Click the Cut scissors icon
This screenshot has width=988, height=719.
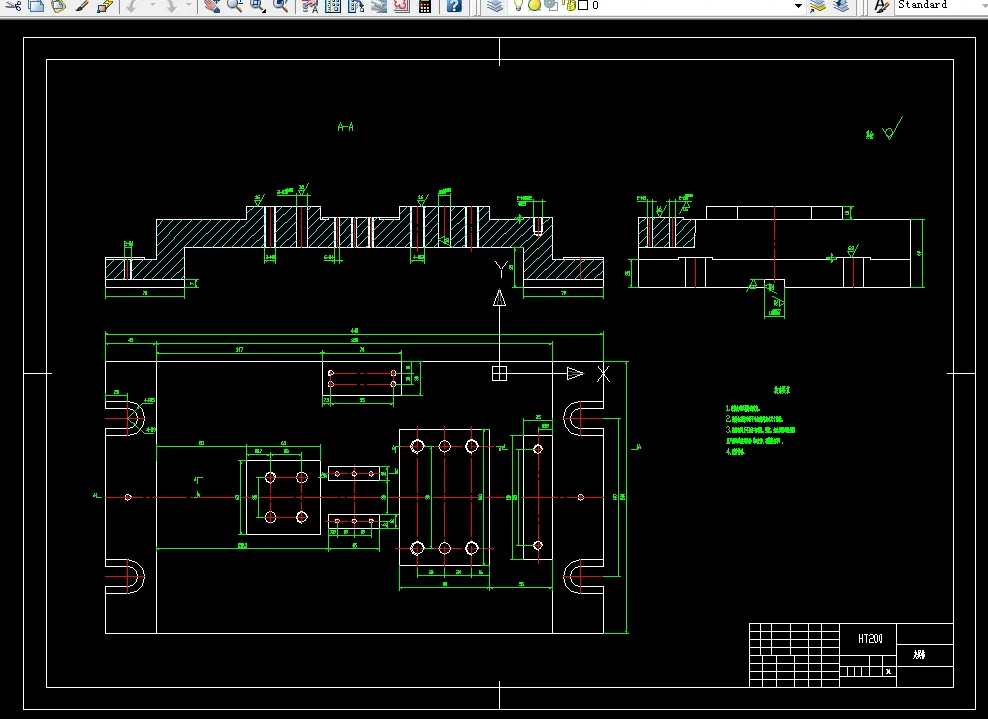(x=13, y=6)
